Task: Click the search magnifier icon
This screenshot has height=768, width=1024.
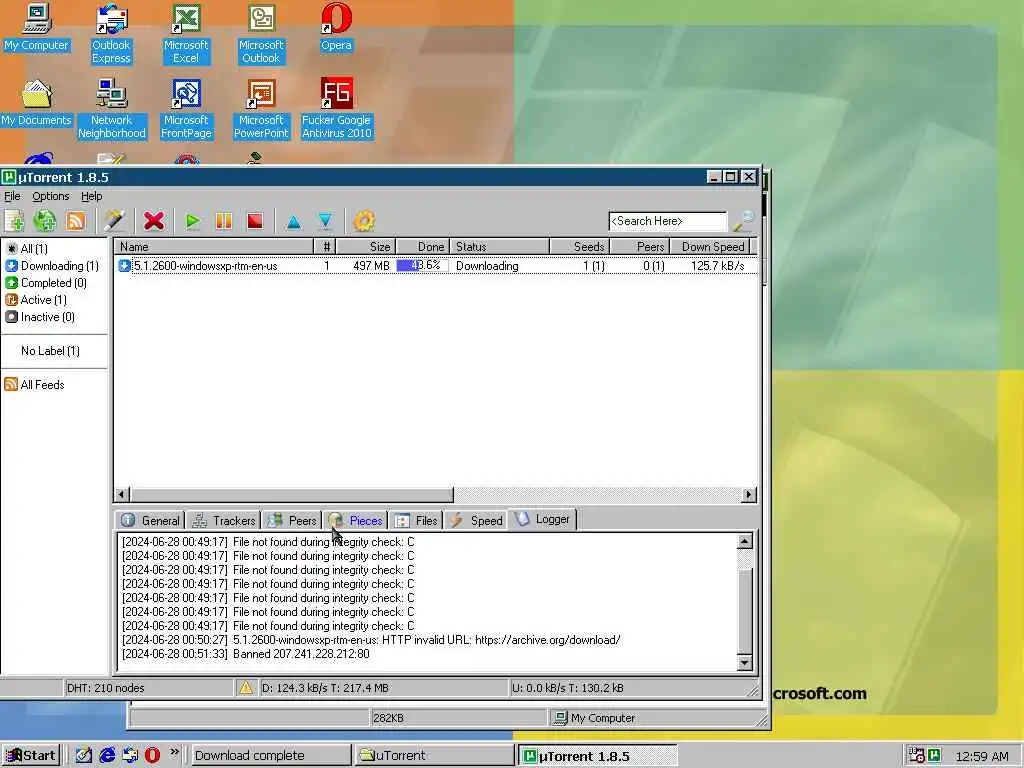Action: point(743,221)
